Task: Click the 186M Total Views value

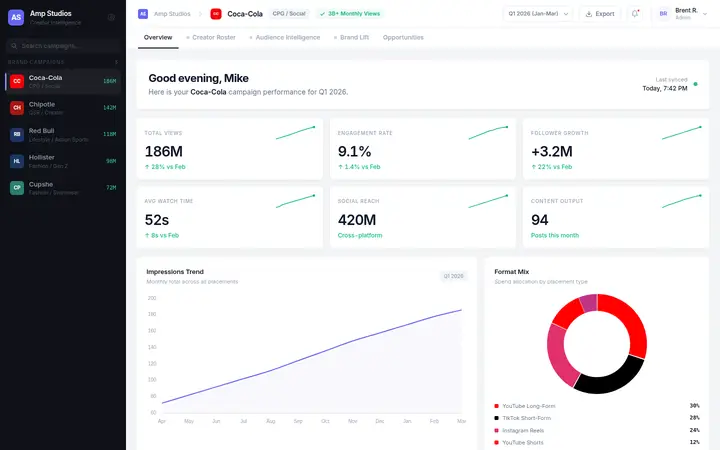Action: 163,152
